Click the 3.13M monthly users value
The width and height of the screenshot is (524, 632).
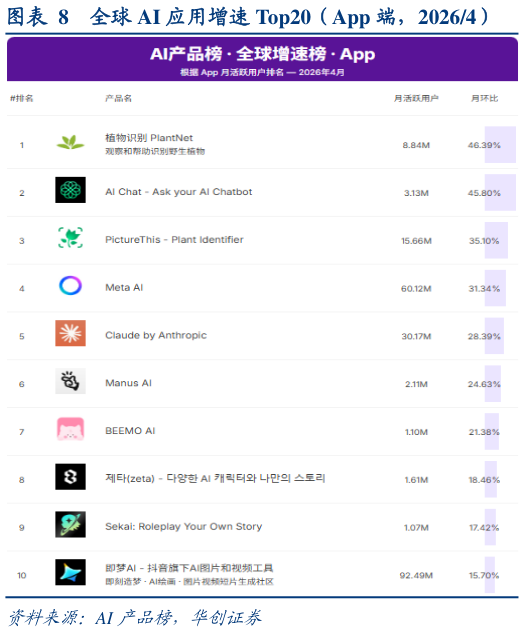click(x=416, y=193)
